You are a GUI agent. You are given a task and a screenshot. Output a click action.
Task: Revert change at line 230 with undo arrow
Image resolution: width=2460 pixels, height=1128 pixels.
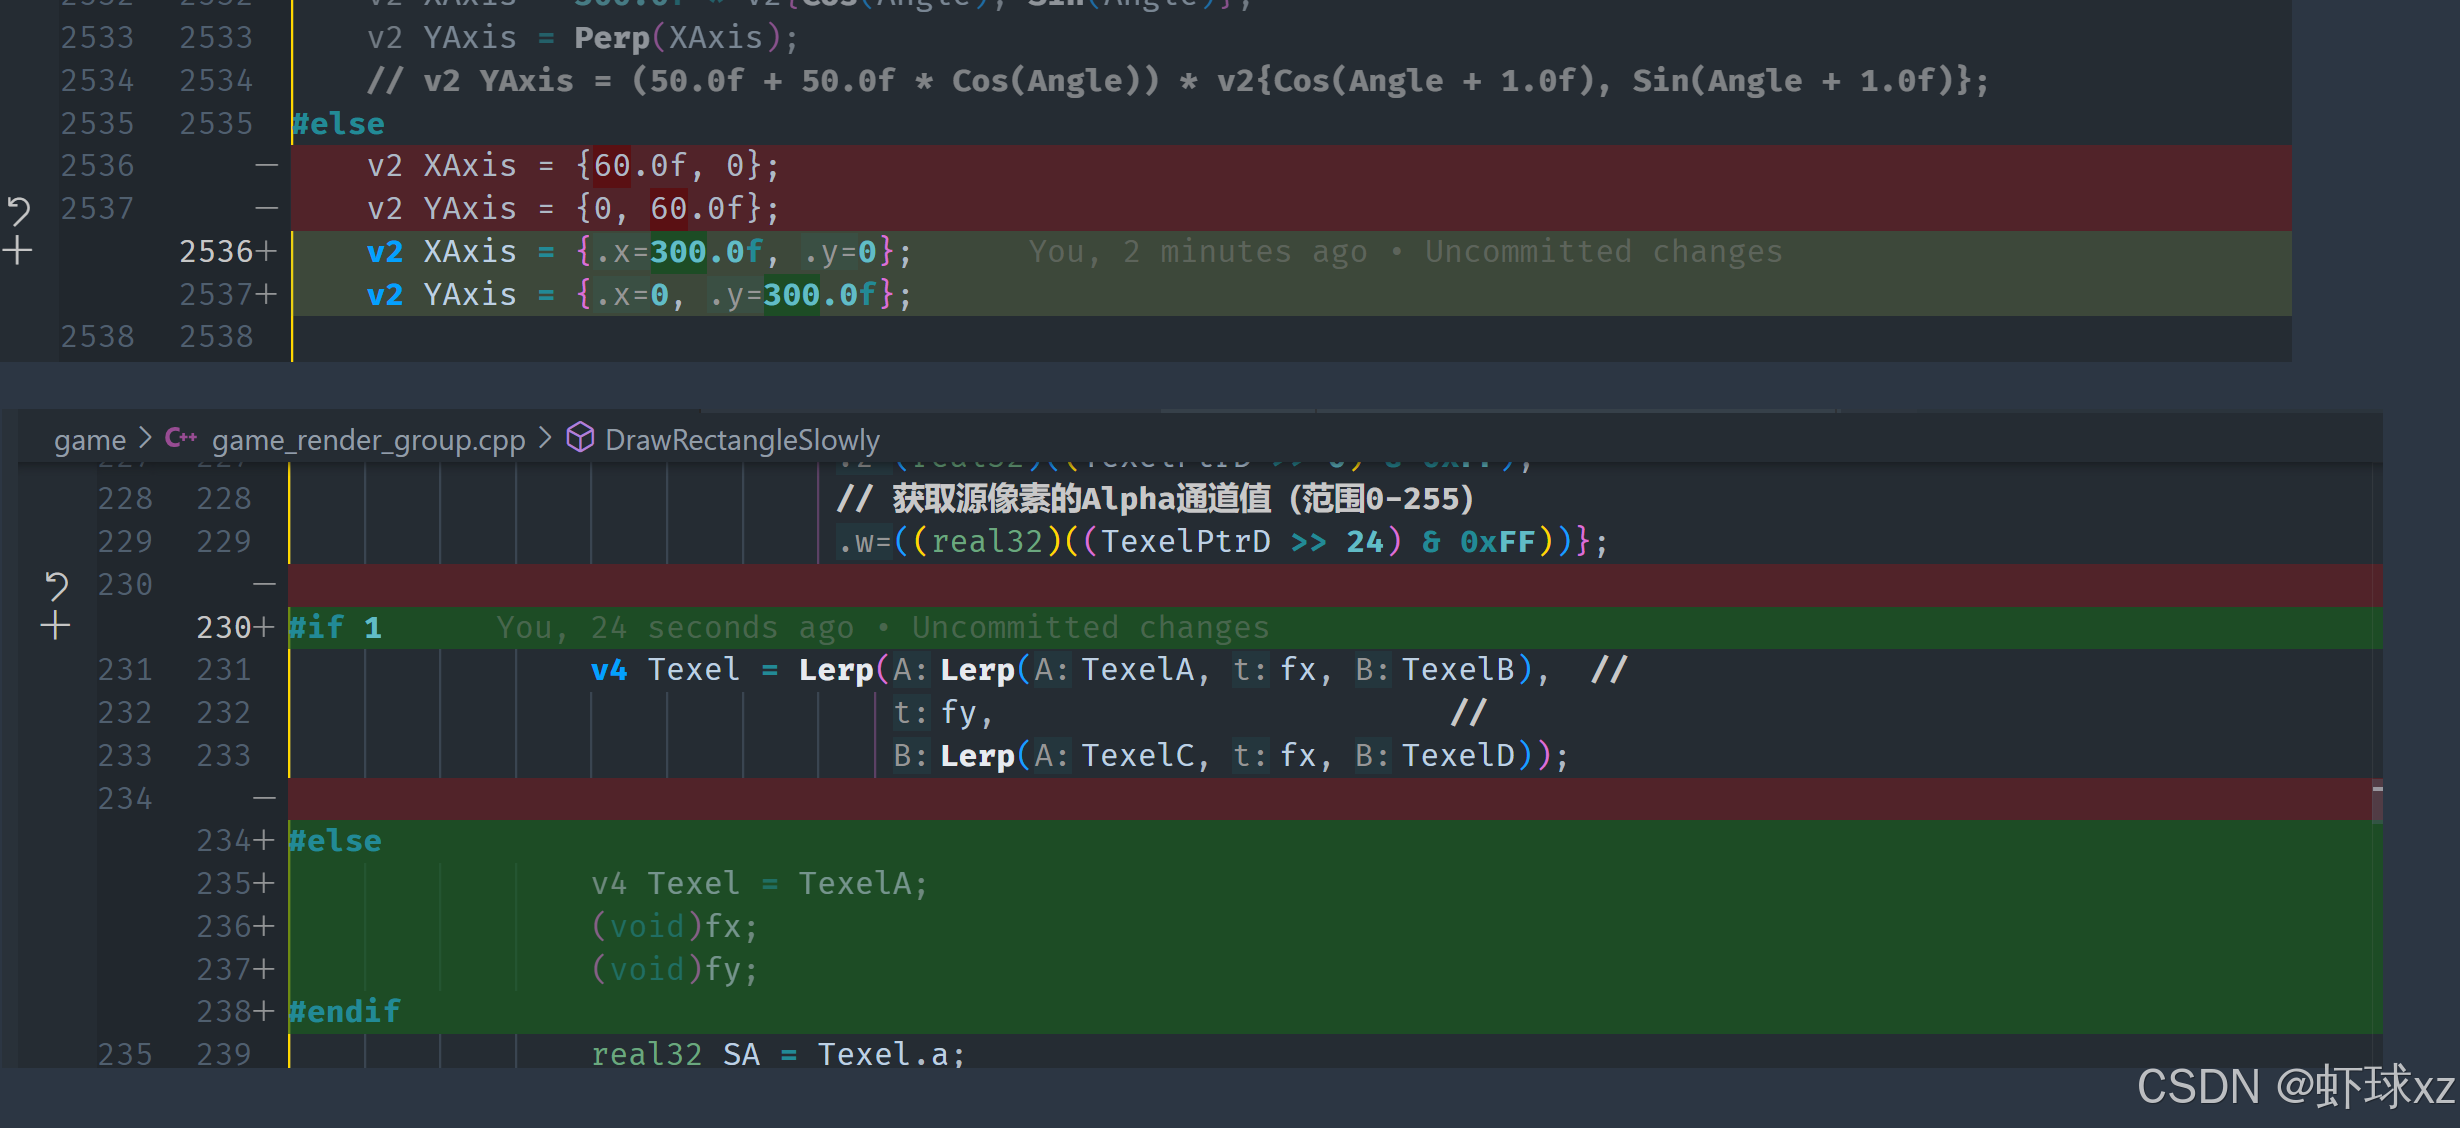pos(56,585)
